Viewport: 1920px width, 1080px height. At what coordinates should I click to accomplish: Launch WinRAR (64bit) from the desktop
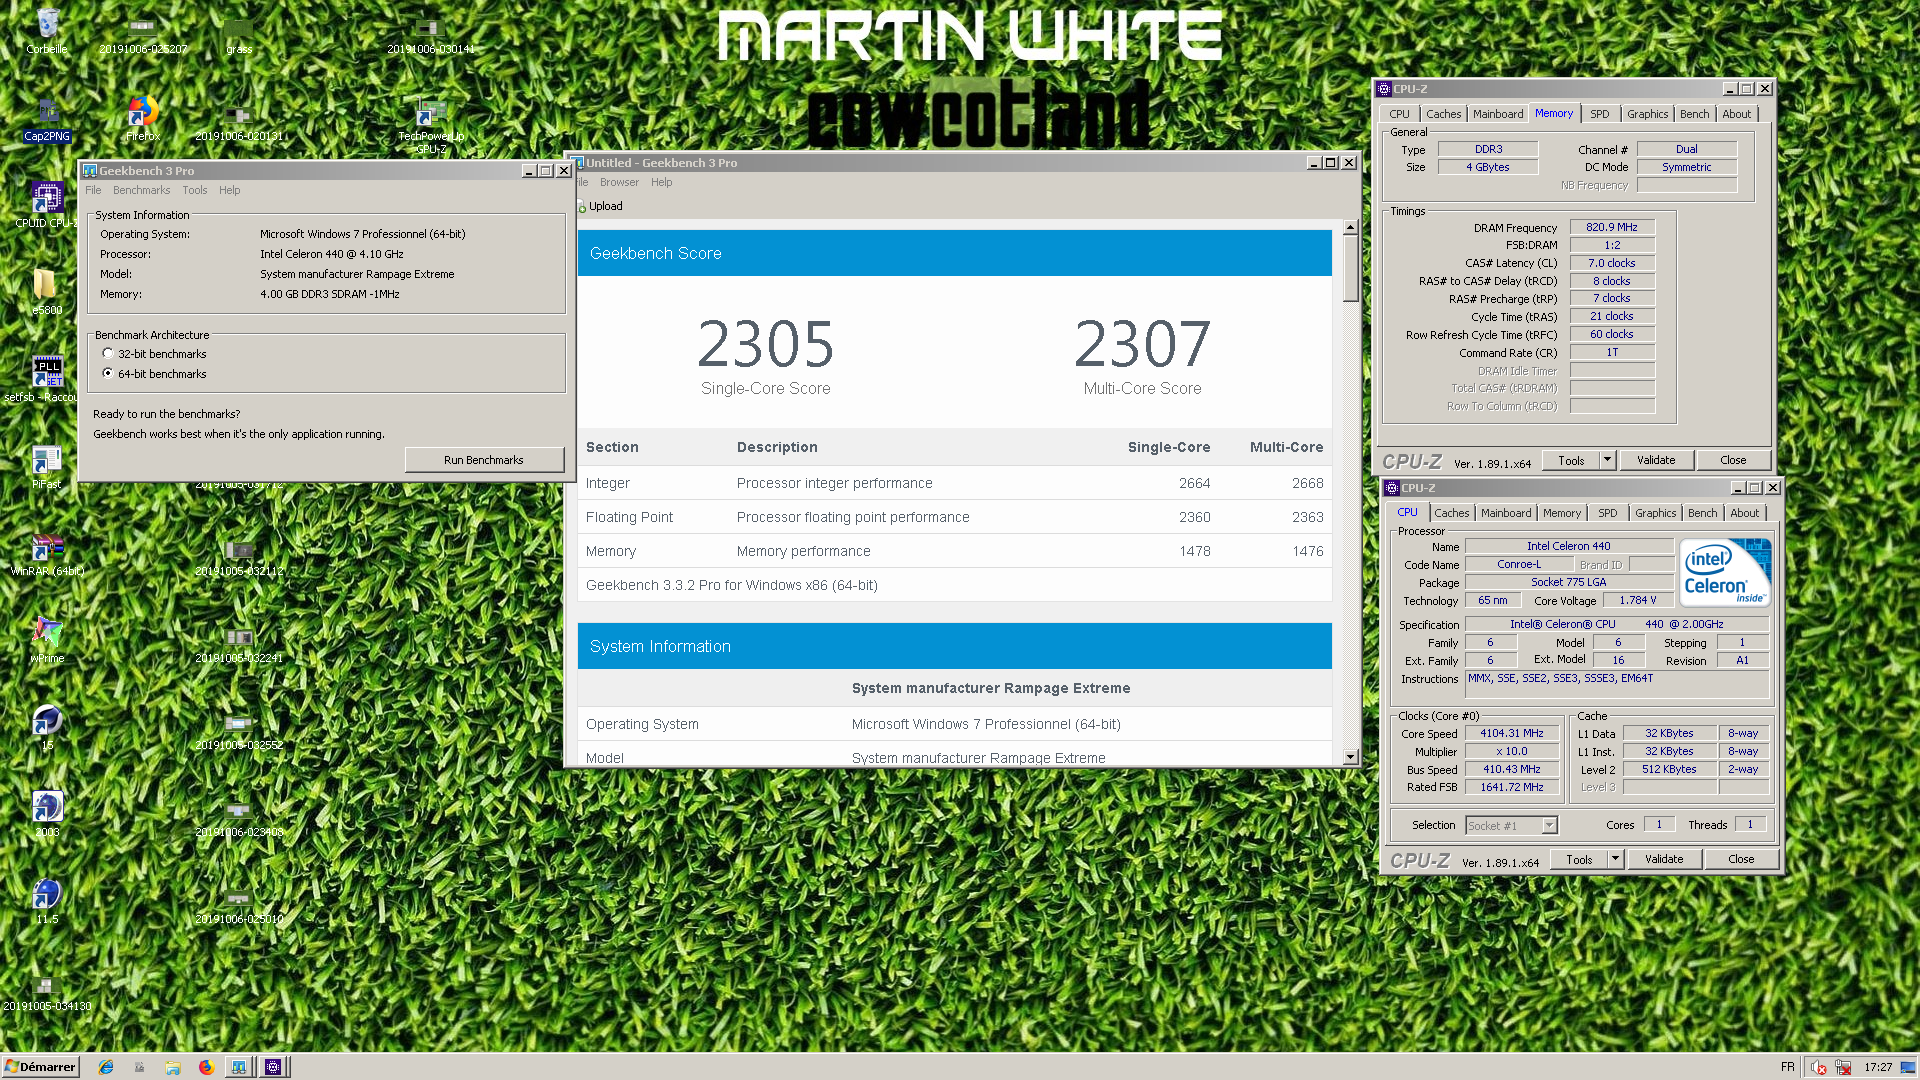(47, 553)
